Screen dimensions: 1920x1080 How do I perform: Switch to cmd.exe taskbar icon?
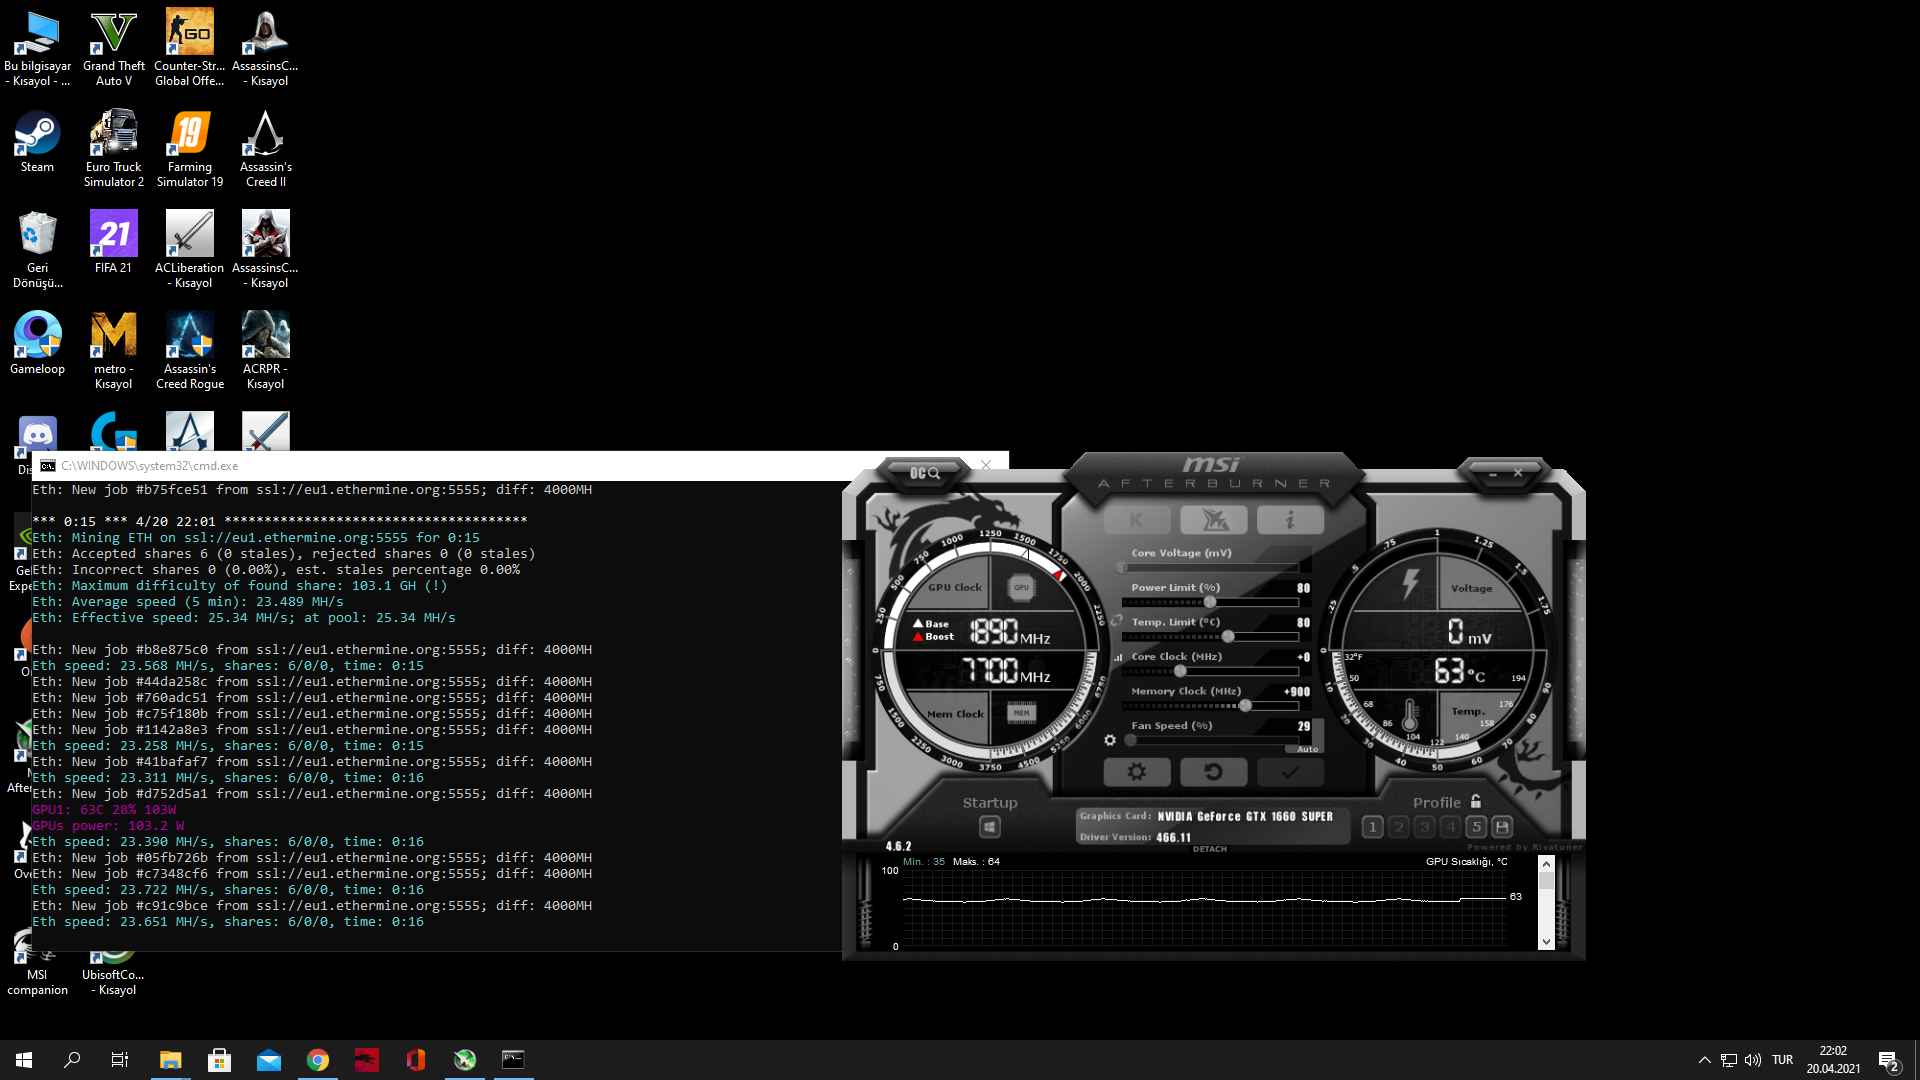pos(513,1060)
